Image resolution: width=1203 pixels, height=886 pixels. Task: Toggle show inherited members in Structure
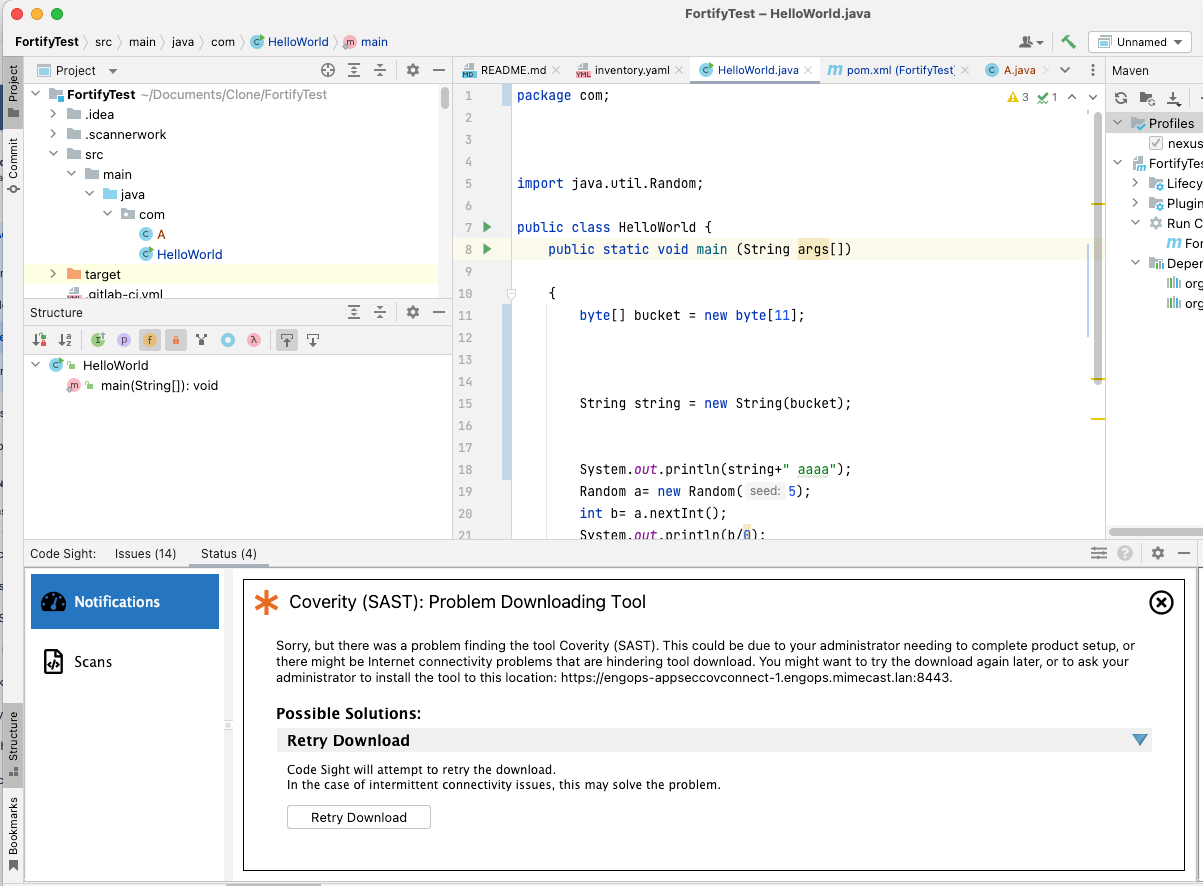coord(98,340)
